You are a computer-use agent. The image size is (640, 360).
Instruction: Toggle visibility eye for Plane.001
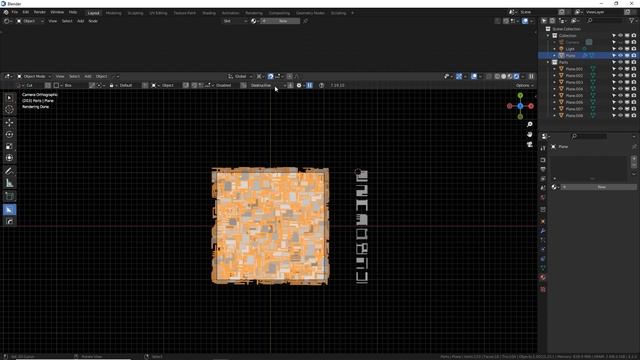(x=620, y=69)
